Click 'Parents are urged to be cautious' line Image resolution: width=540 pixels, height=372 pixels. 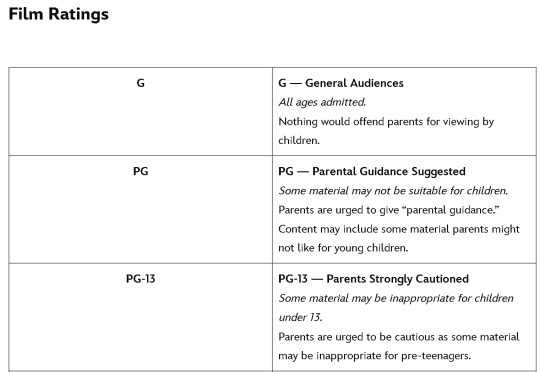(x=399, y=337)
